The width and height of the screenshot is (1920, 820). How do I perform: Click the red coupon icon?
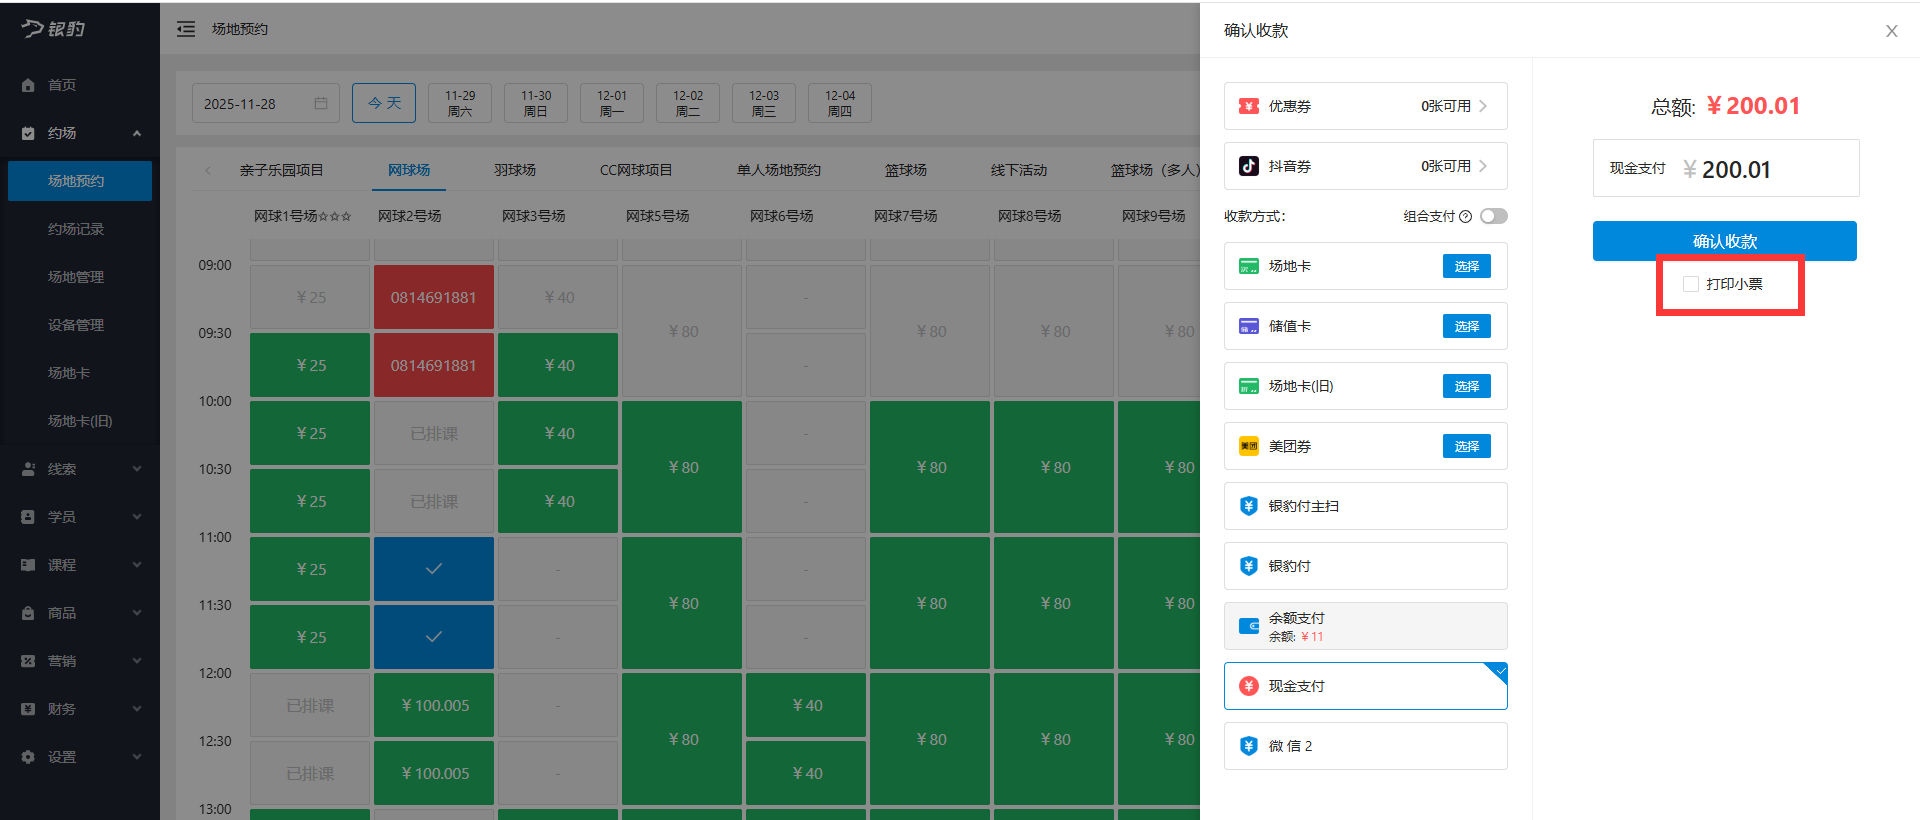[x=1249, y=106]
